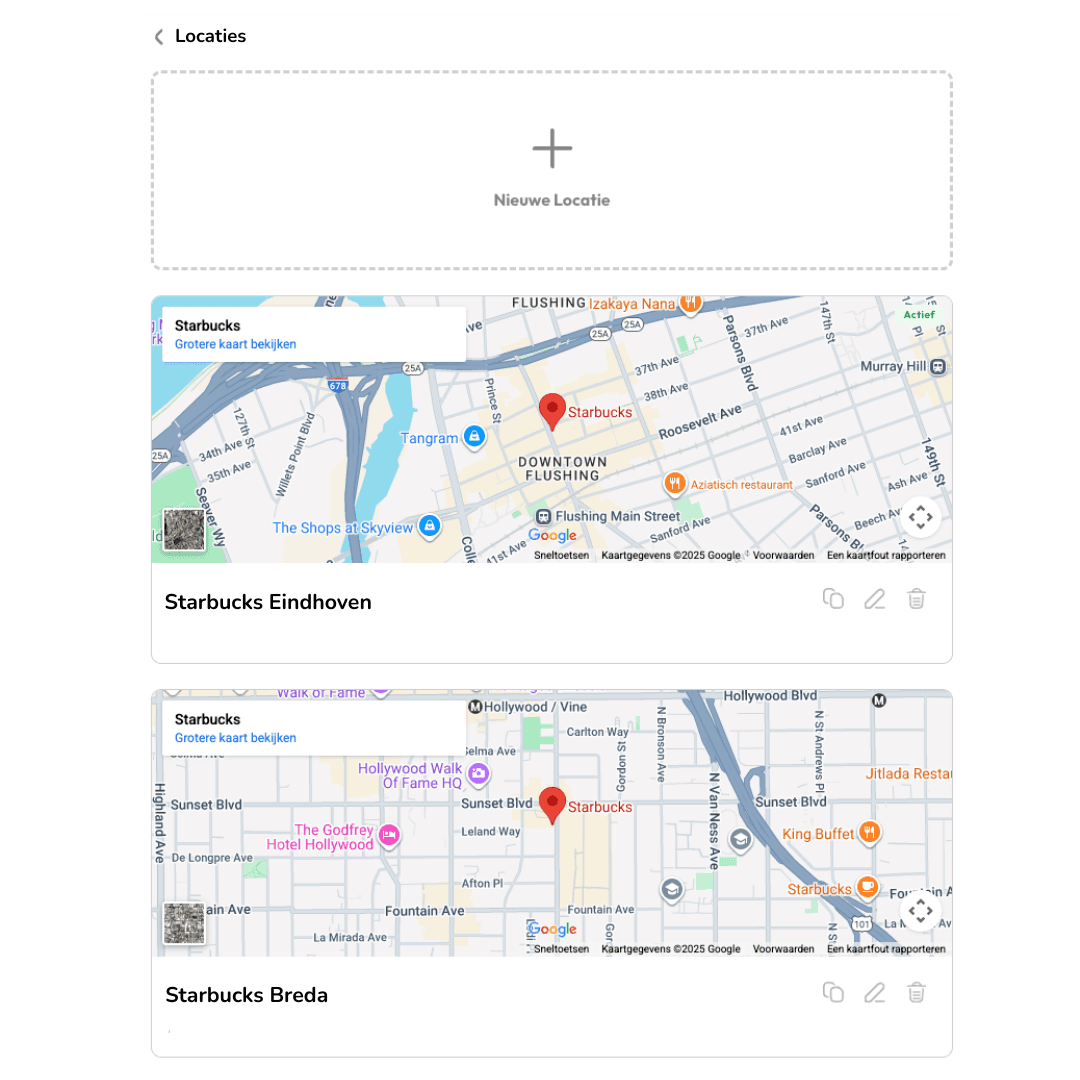The width and height of the screenshot is (1080, 1080).
Task: Delete the Starbucks Eindhoven location
Action: click(916, 599)
